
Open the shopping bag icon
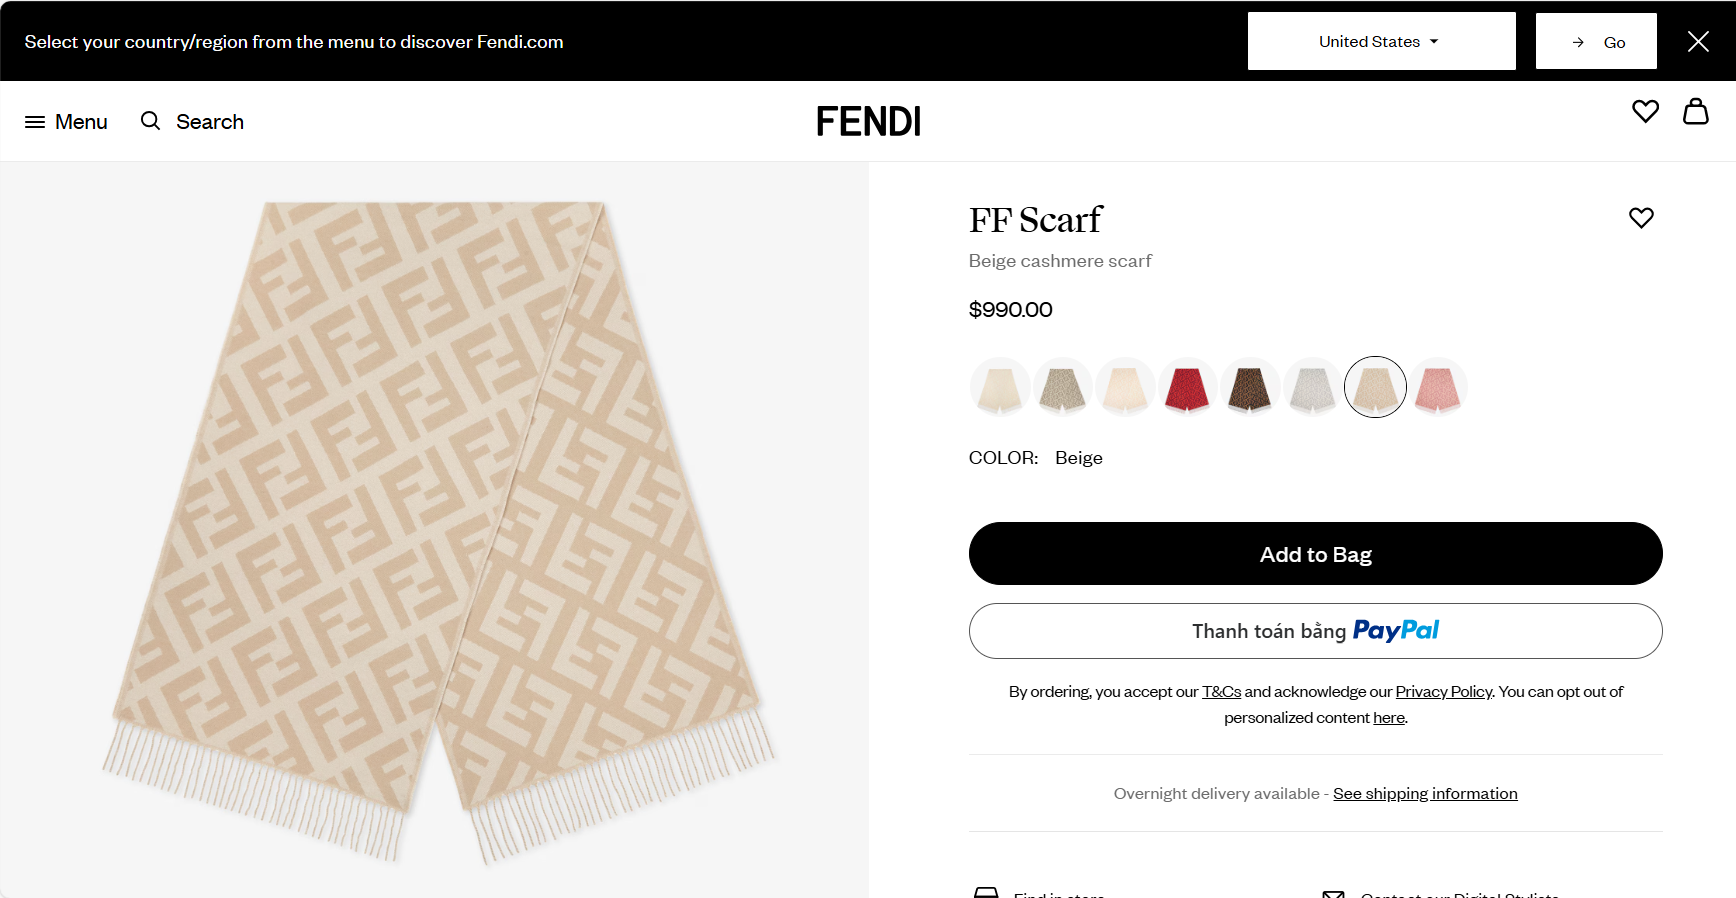point(1695,111)
